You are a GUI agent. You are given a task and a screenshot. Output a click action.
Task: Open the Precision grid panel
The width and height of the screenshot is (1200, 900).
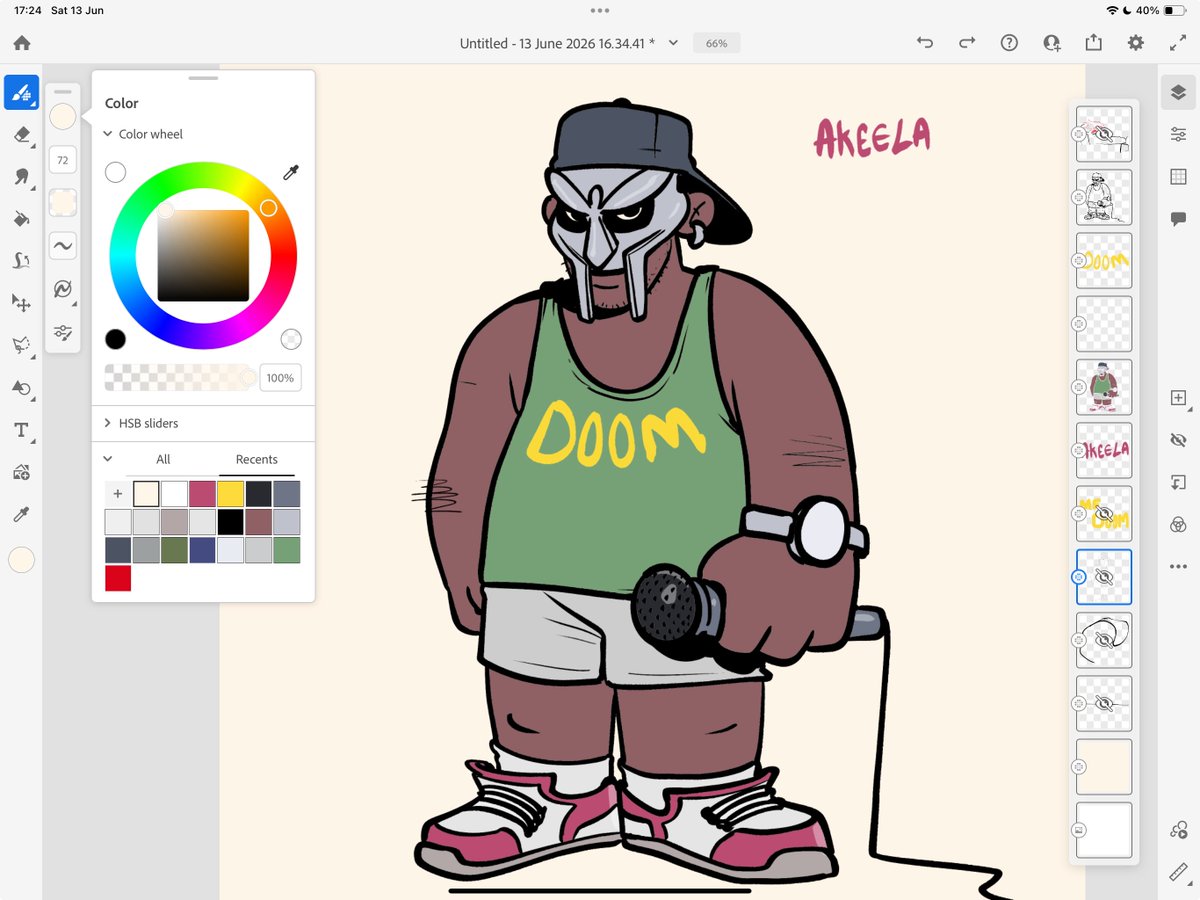(x=1178, y=176)
